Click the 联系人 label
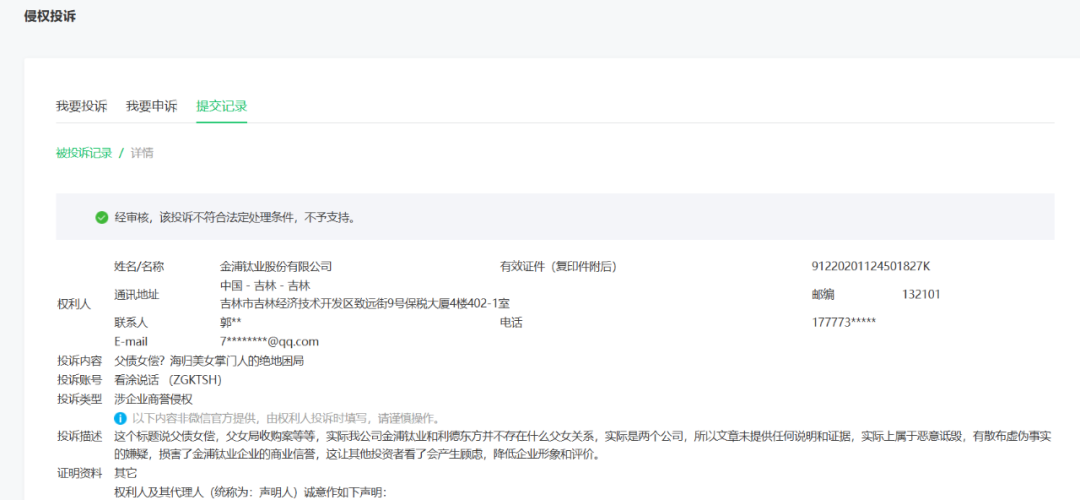Viewport: 1080px width, 500px height. point(131,322)
